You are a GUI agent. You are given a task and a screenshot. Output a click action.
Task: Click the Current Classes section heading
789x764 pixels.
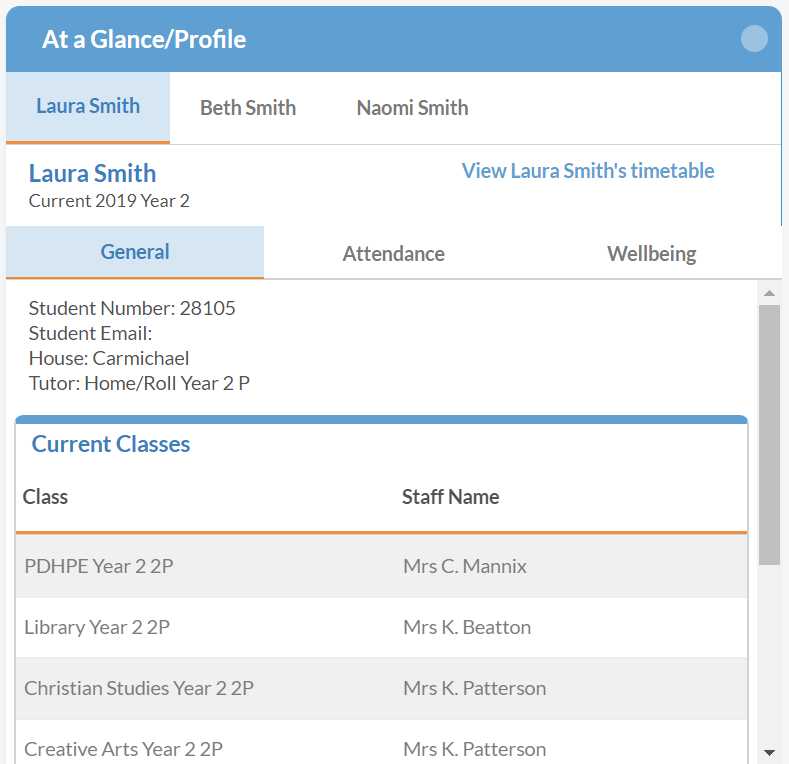point(111,444)
